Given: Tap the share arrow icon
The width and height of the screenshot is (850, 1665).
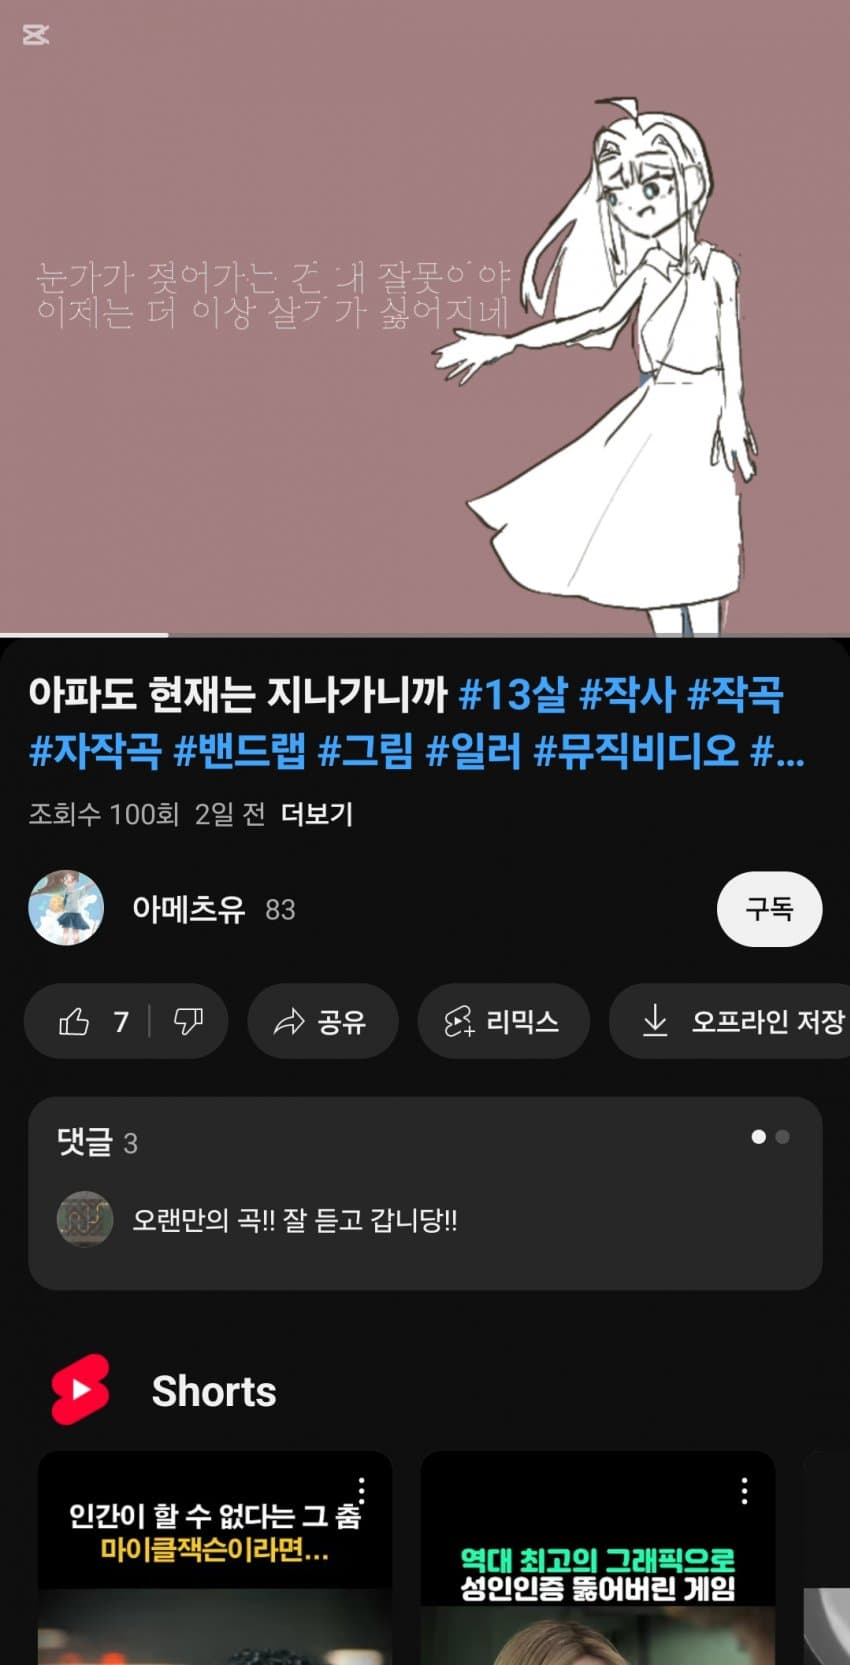Looking at the screenshot, I should tap(289, 1021).
